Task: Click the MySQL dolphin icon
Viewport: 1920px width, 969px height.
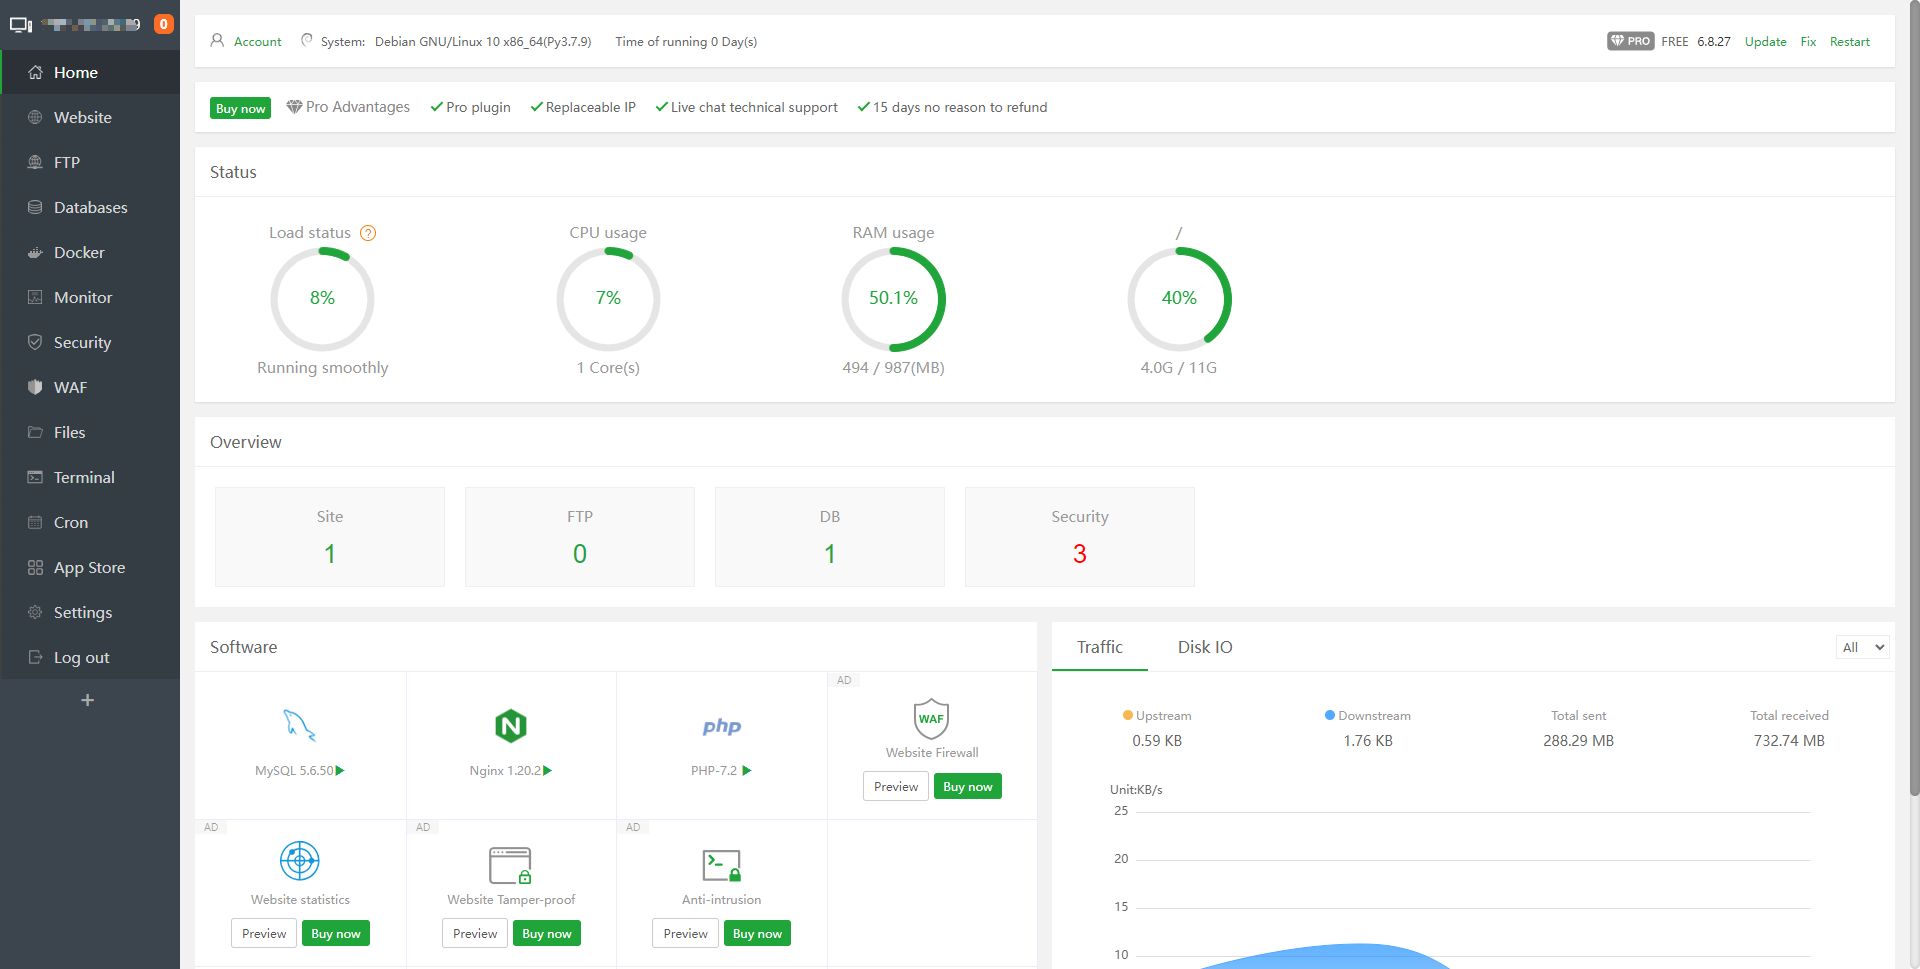Action: click(x=299, y=725)
